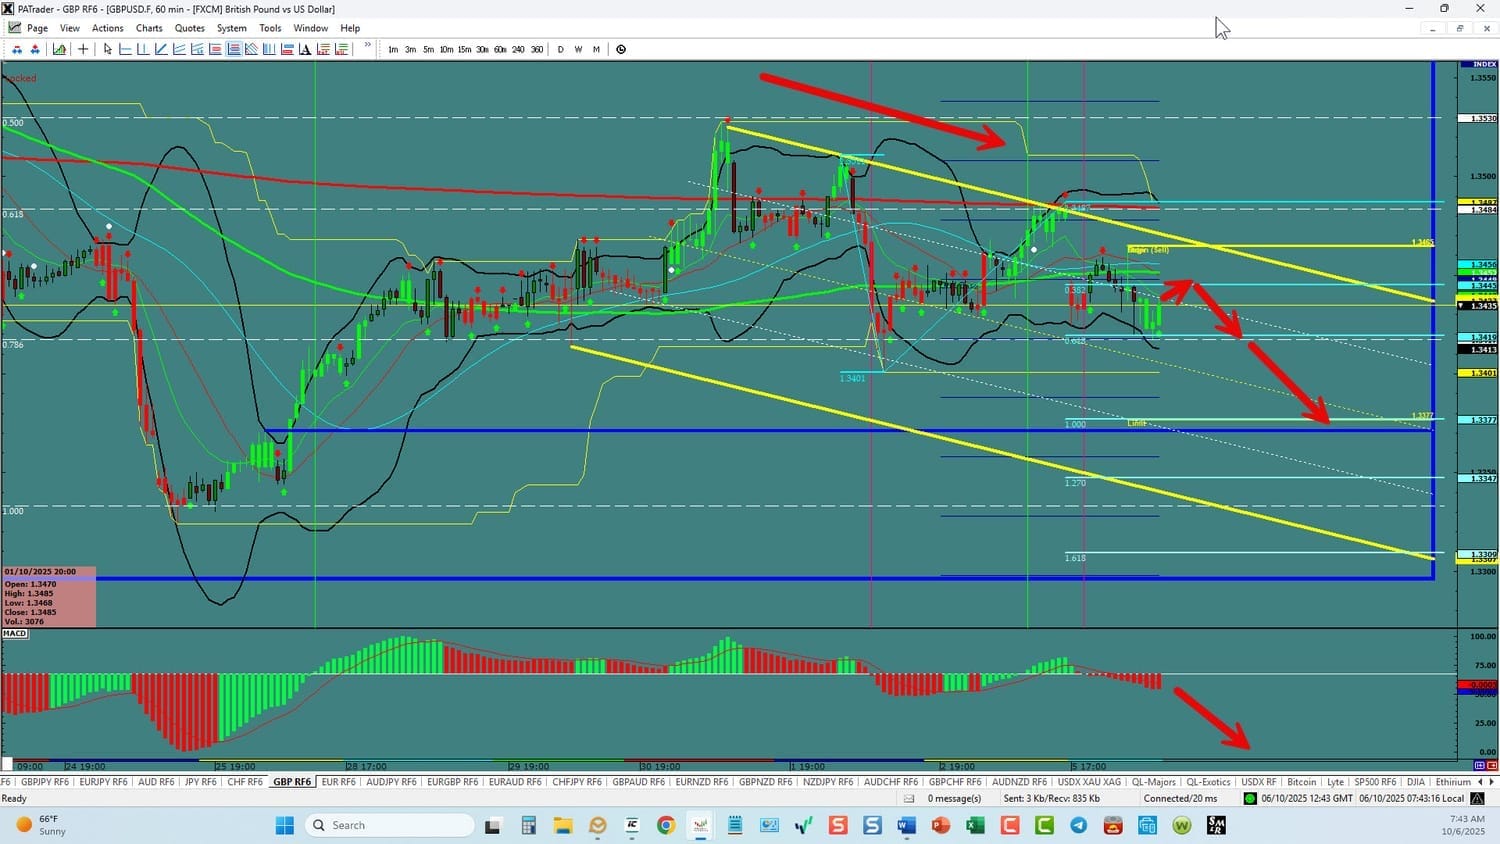1500x844 pixels.
Task: Open the Window menu
Action: click(x=311, y=28)
